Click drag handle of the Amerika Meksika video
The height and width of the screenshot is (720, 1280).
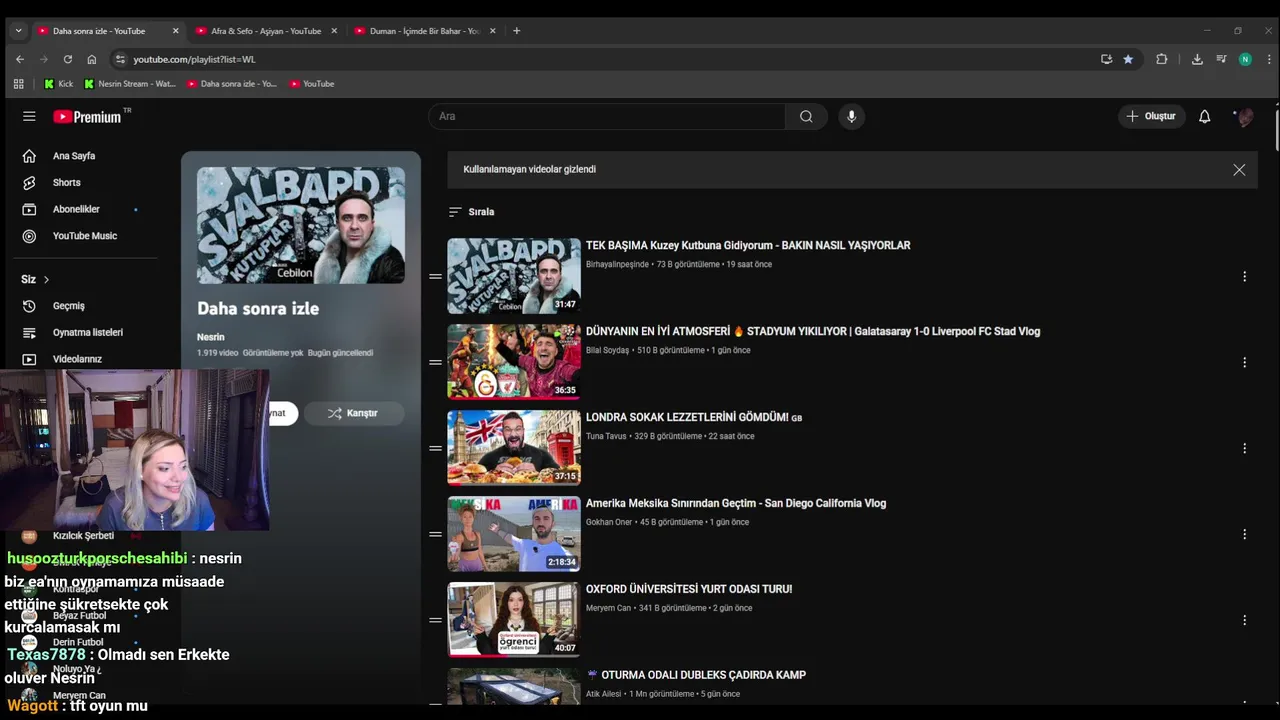[435, 534]
